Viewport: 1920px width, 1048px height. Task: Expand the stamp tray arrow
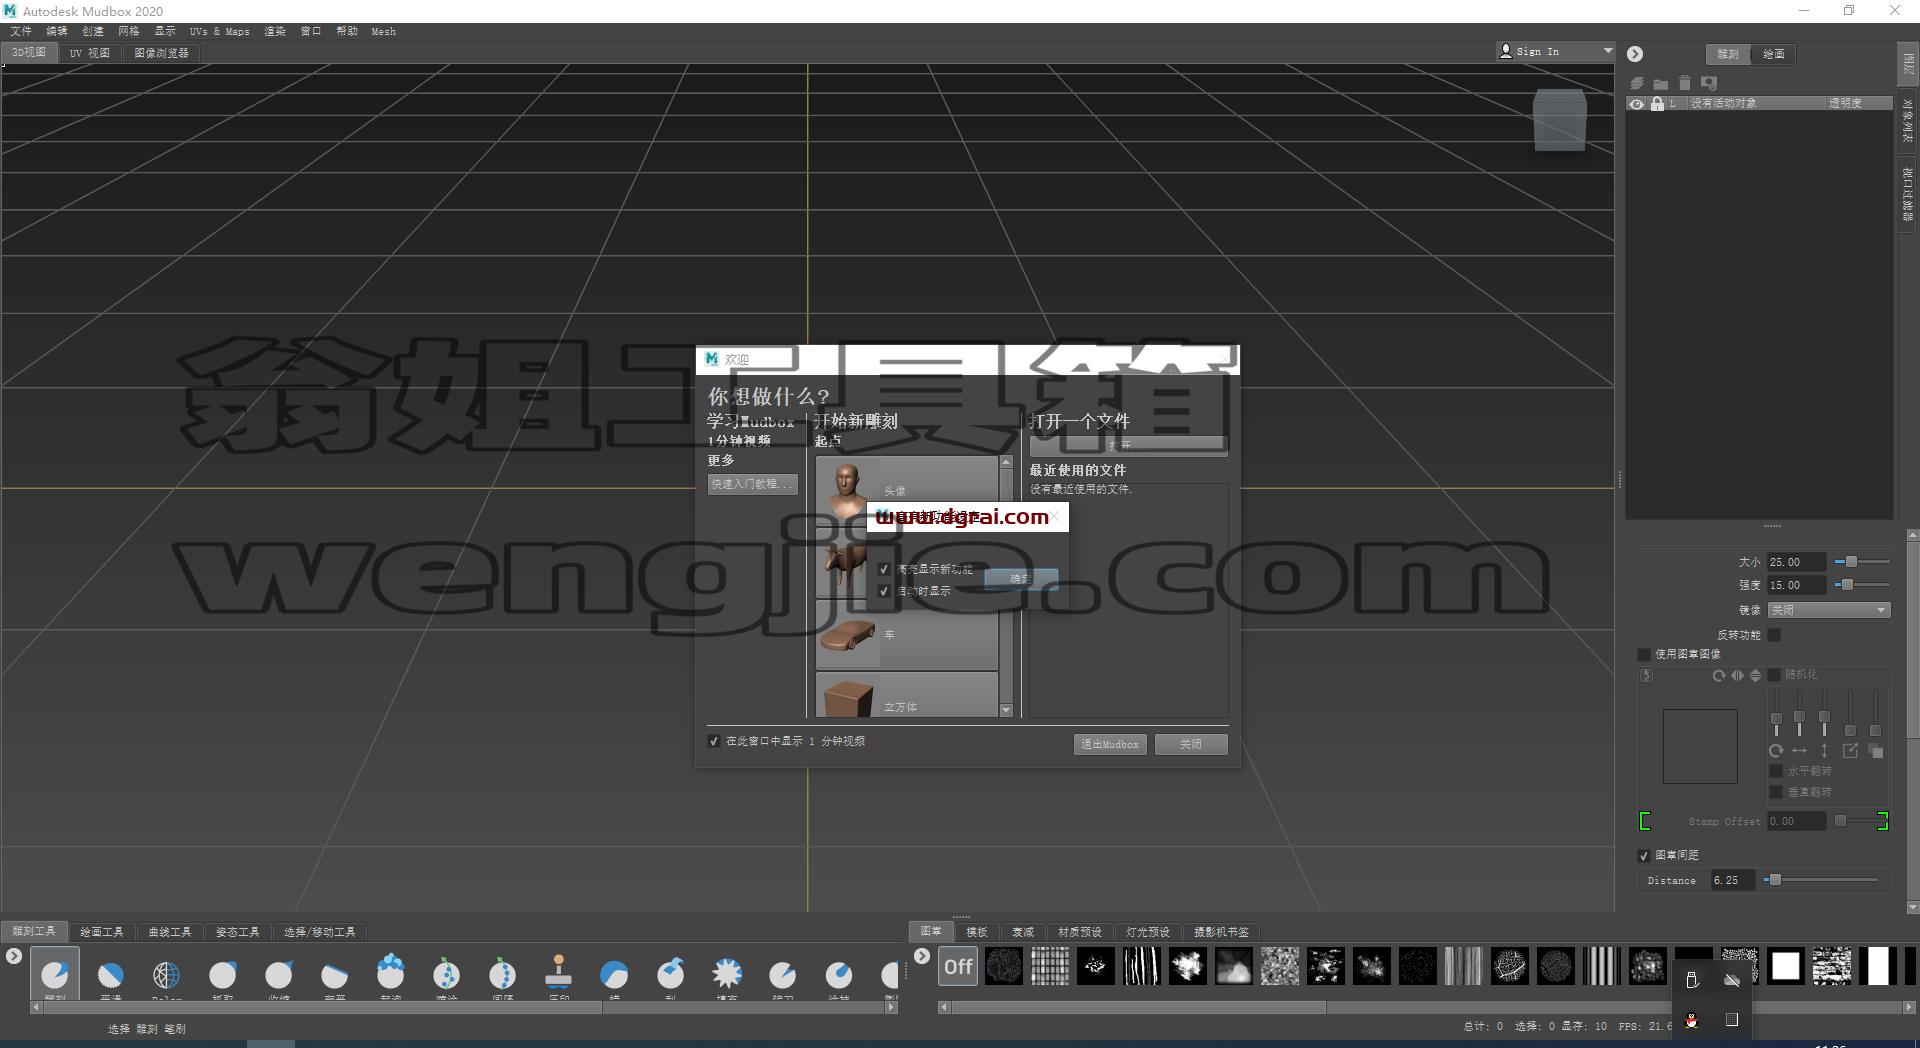click(x=922, y=957)
